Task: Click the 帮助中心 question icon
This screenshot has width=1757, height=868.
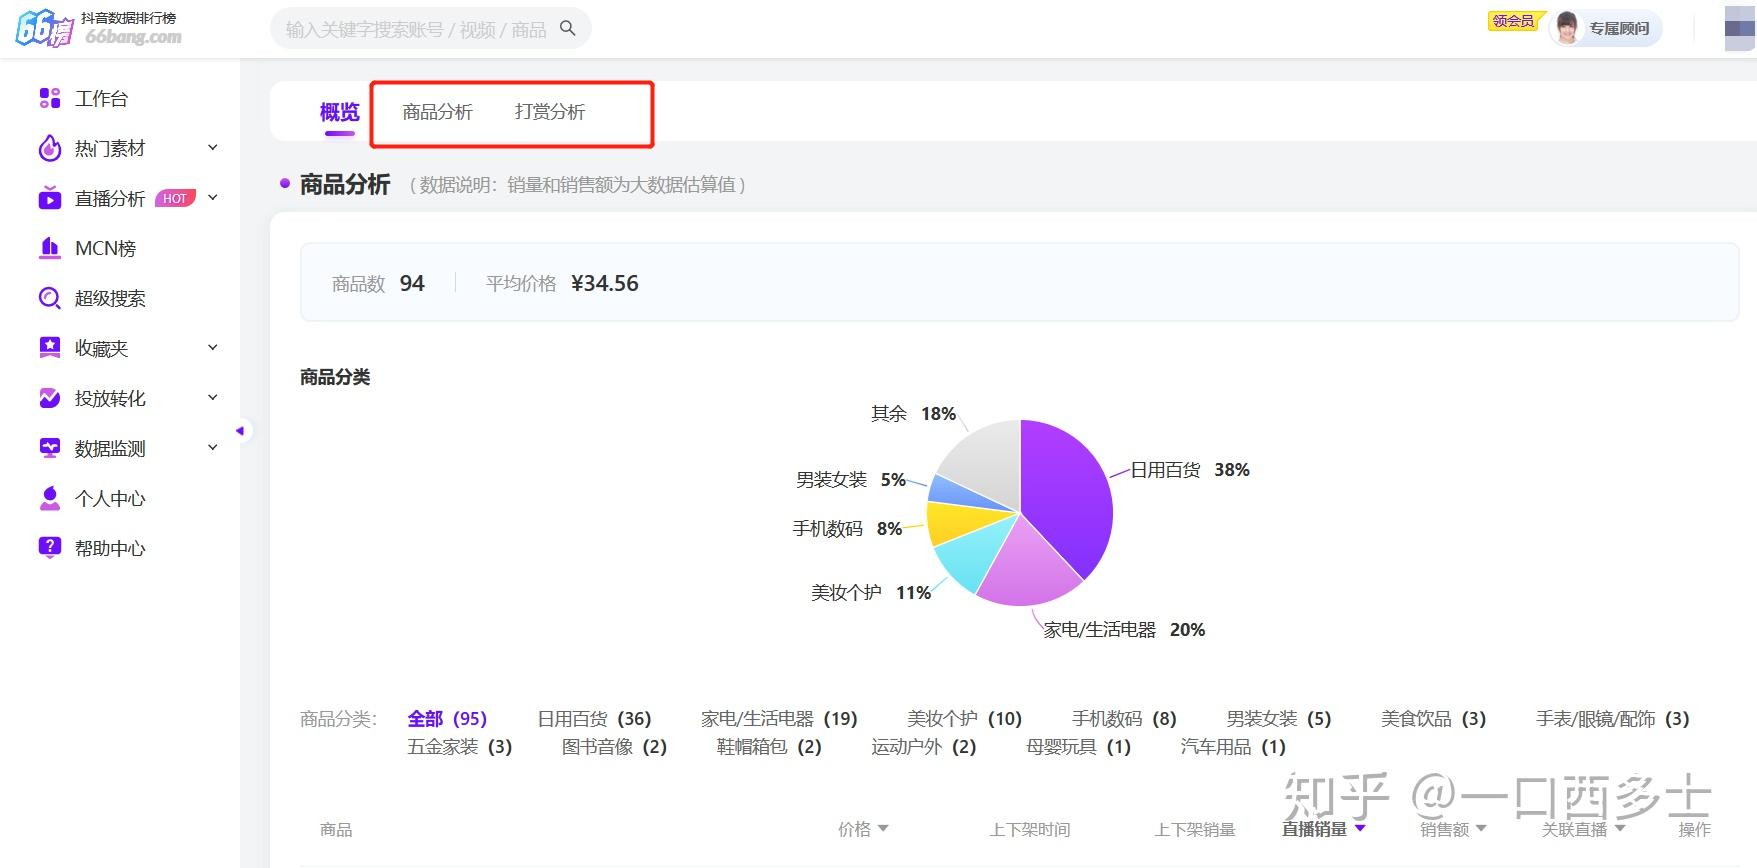Action: pos(50,547)
